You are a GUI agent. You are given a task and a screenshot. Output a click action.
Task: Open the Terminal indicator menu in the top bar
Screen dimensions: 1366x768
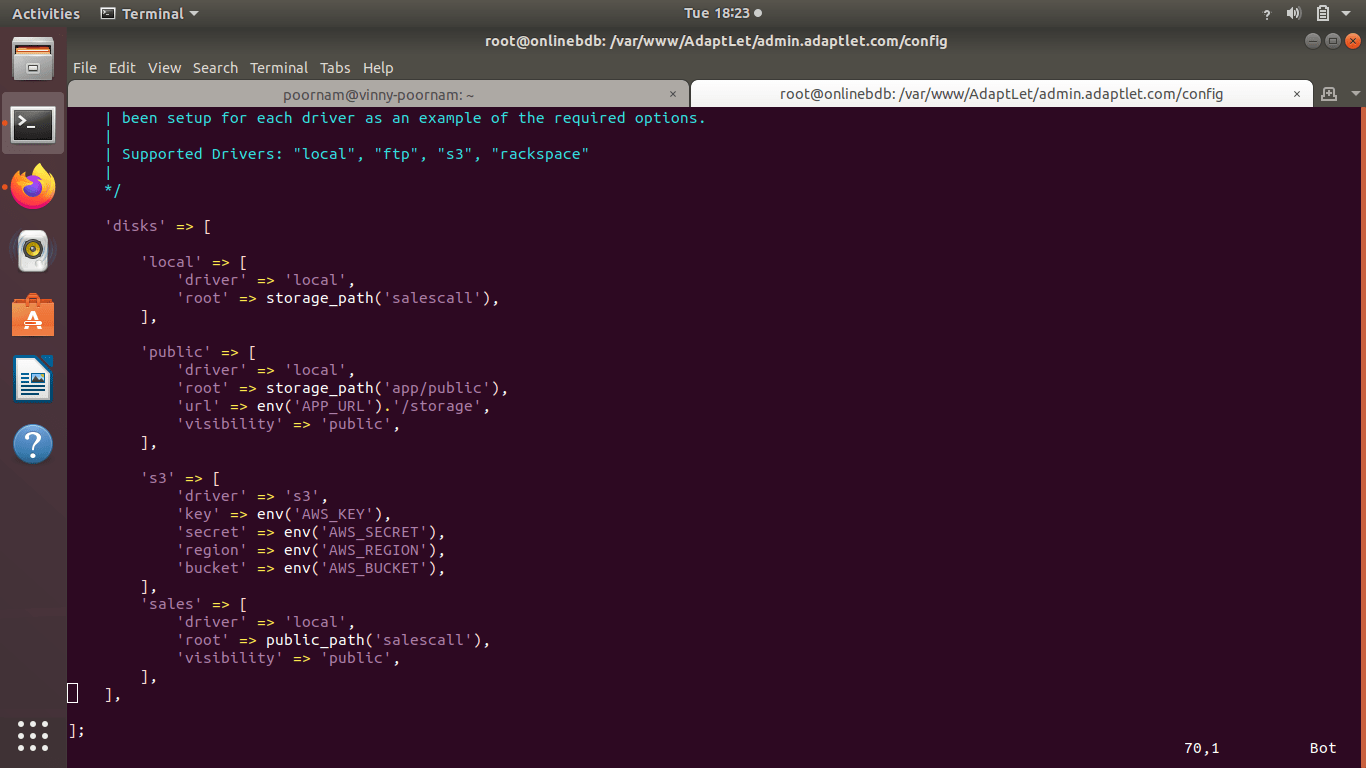(147, 13)
